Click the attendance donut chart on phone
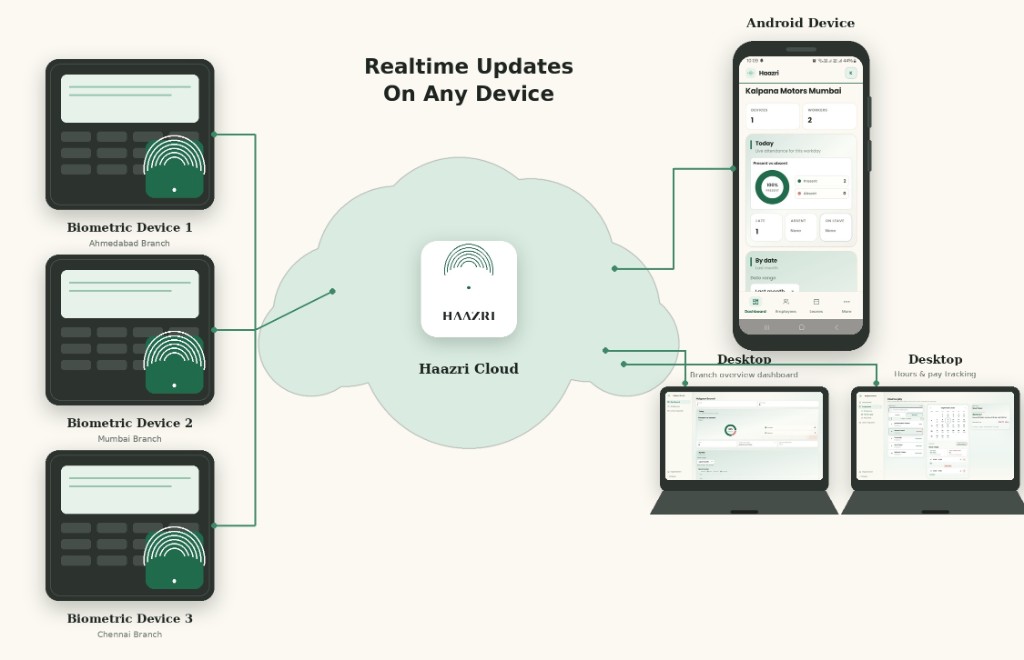 click(x=772, y=187)
